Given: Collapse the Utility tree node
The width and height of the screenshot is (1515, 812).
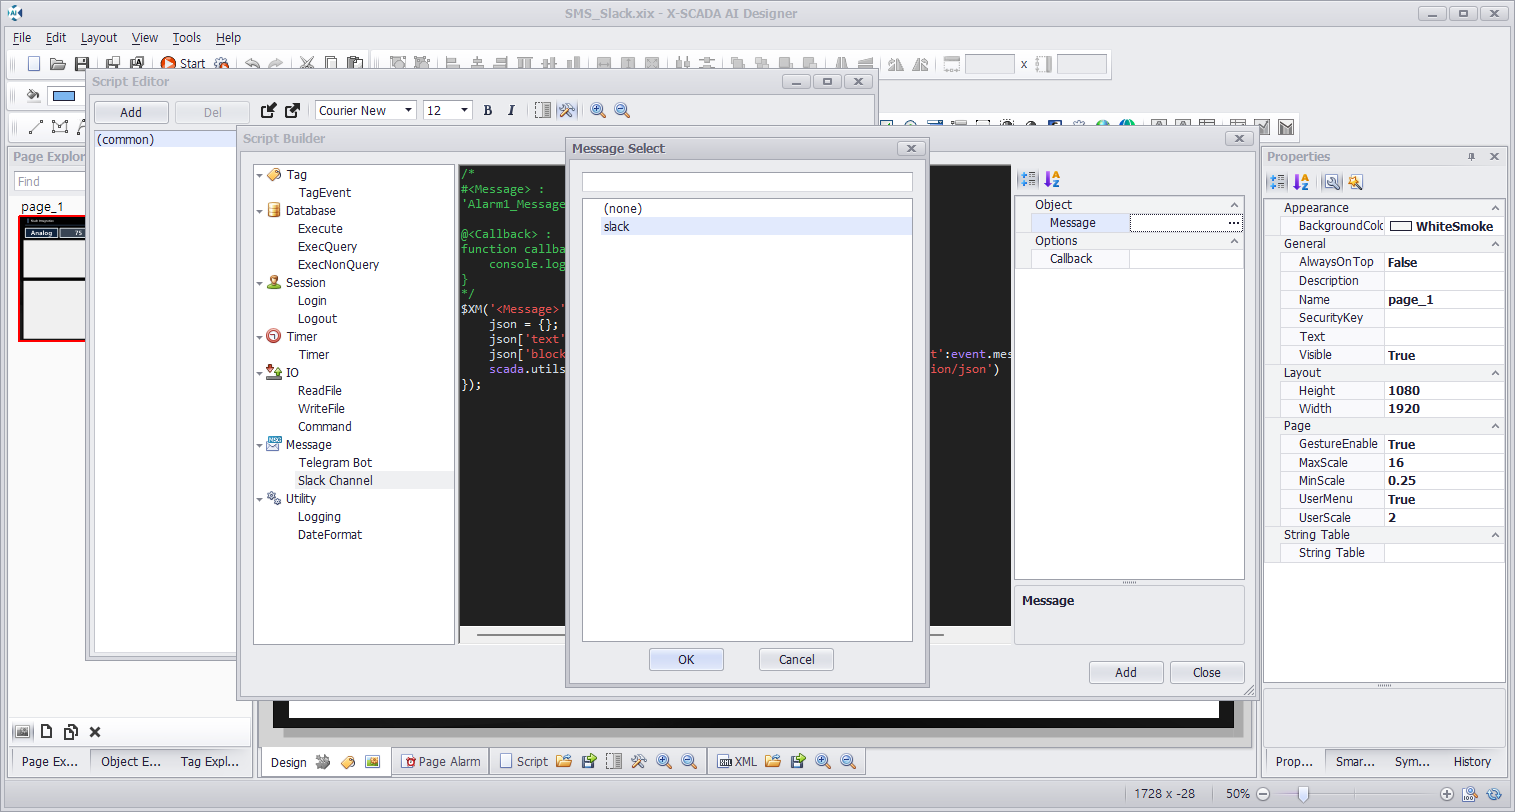Looking at the screenshot, I should pos(260,499).
